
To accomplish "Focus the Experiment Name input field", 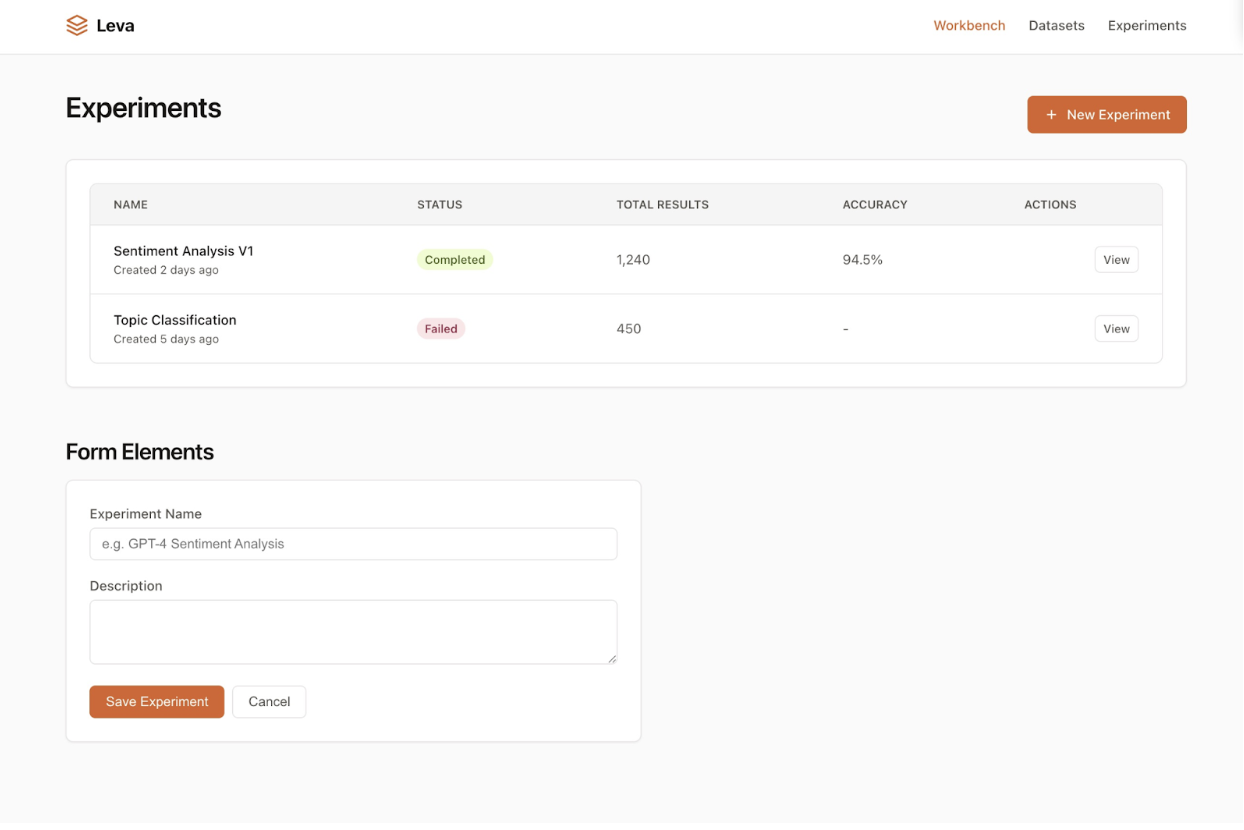I will (353, 544).
